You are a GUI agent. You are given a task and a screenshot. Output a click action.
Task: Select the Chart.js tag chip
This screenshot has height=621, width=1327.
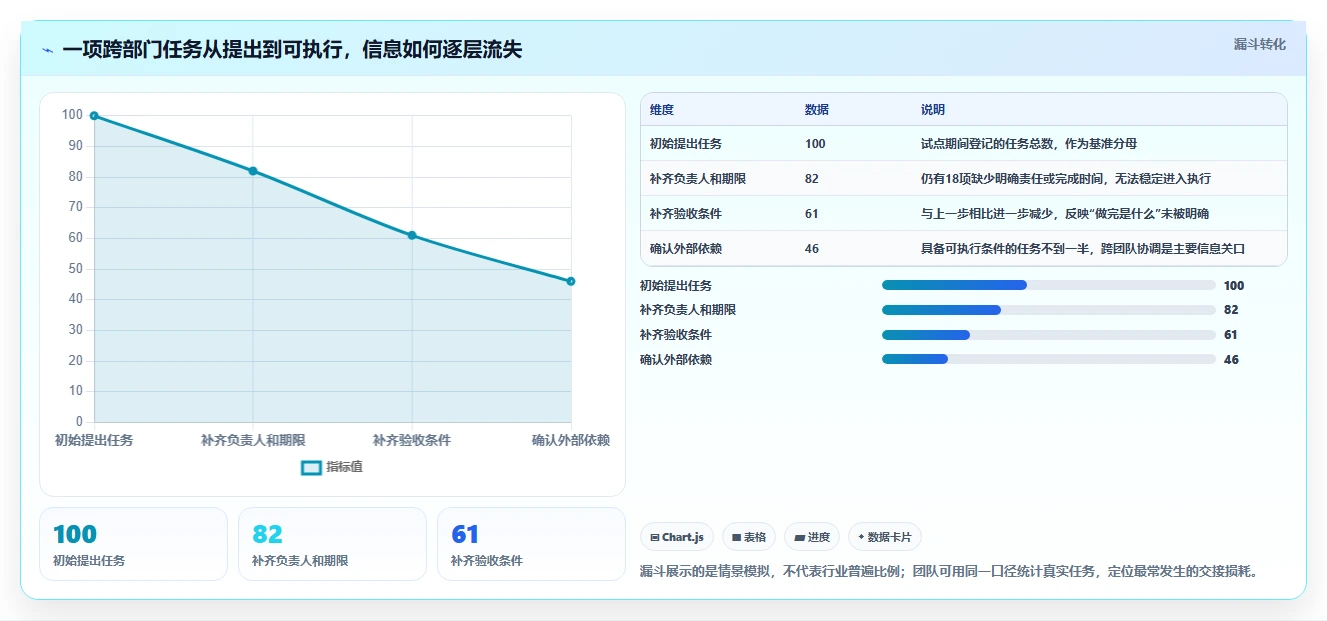677,537
